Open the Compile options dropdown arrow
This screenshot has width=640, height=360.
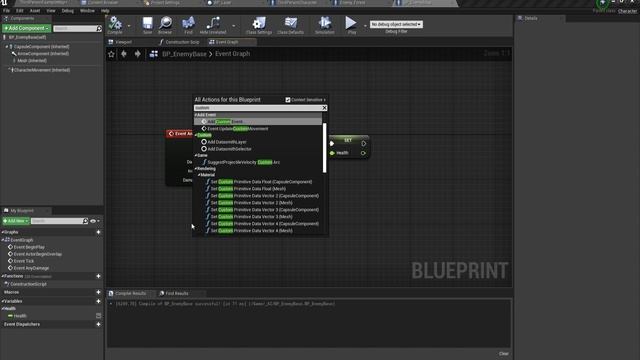point(129,26)
